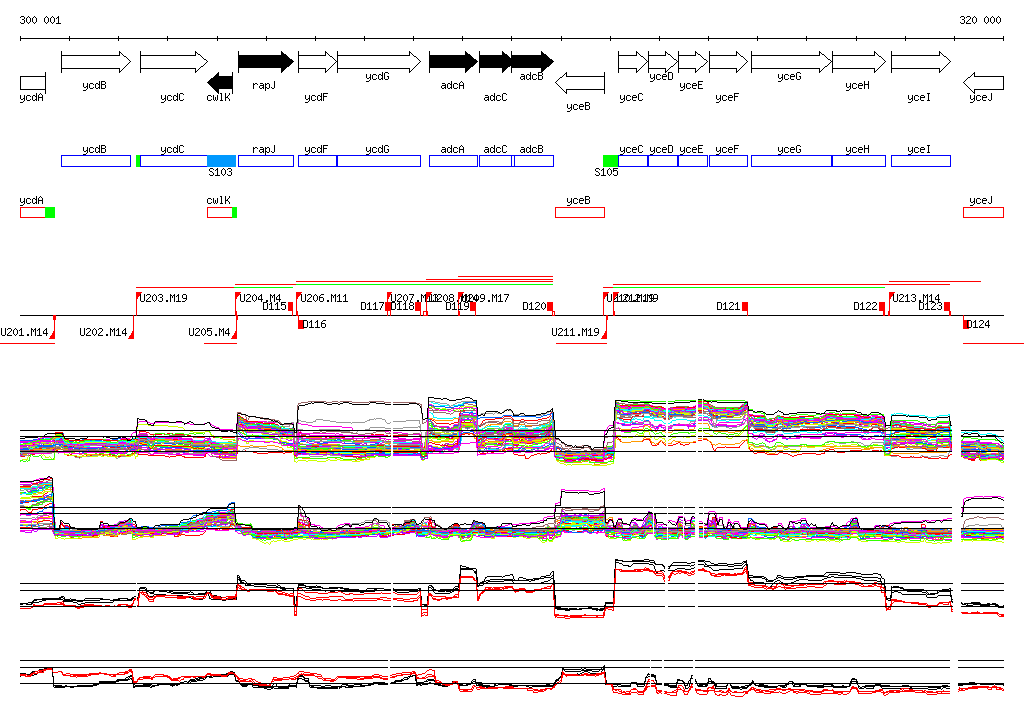The height and width of the screenshot is (714, 1024).
Task: Select the green S105 segment
Action: (611, 161)
